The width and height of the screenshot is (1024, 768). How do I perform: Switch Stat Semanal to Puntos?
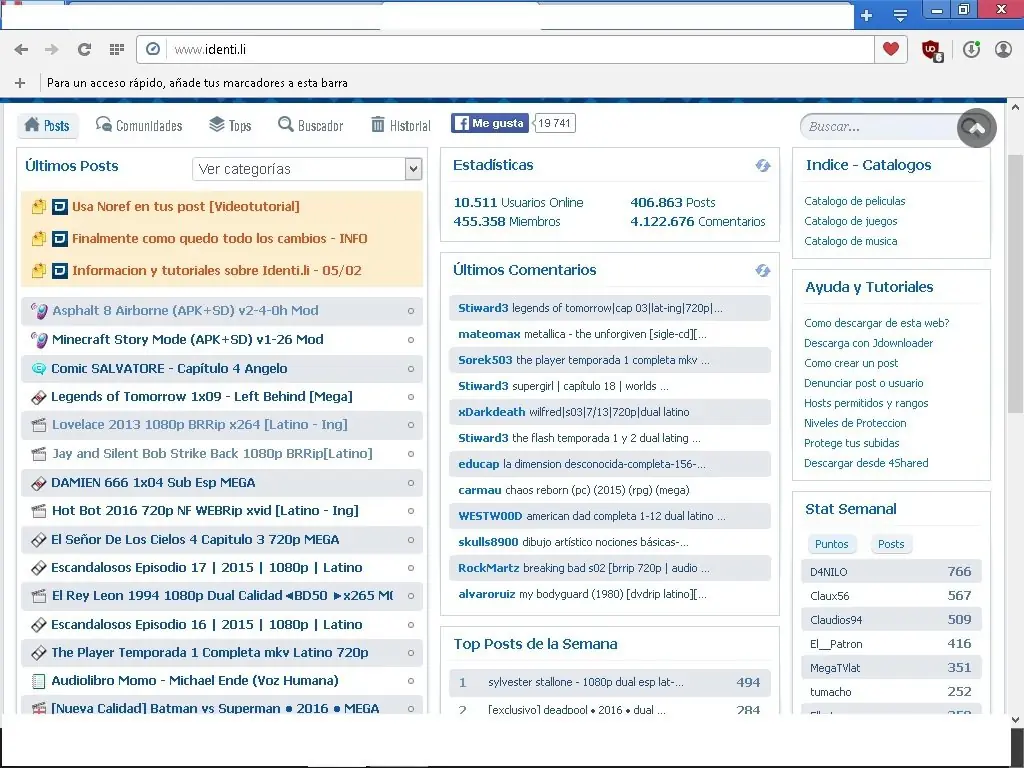click(x=831, y=544)
